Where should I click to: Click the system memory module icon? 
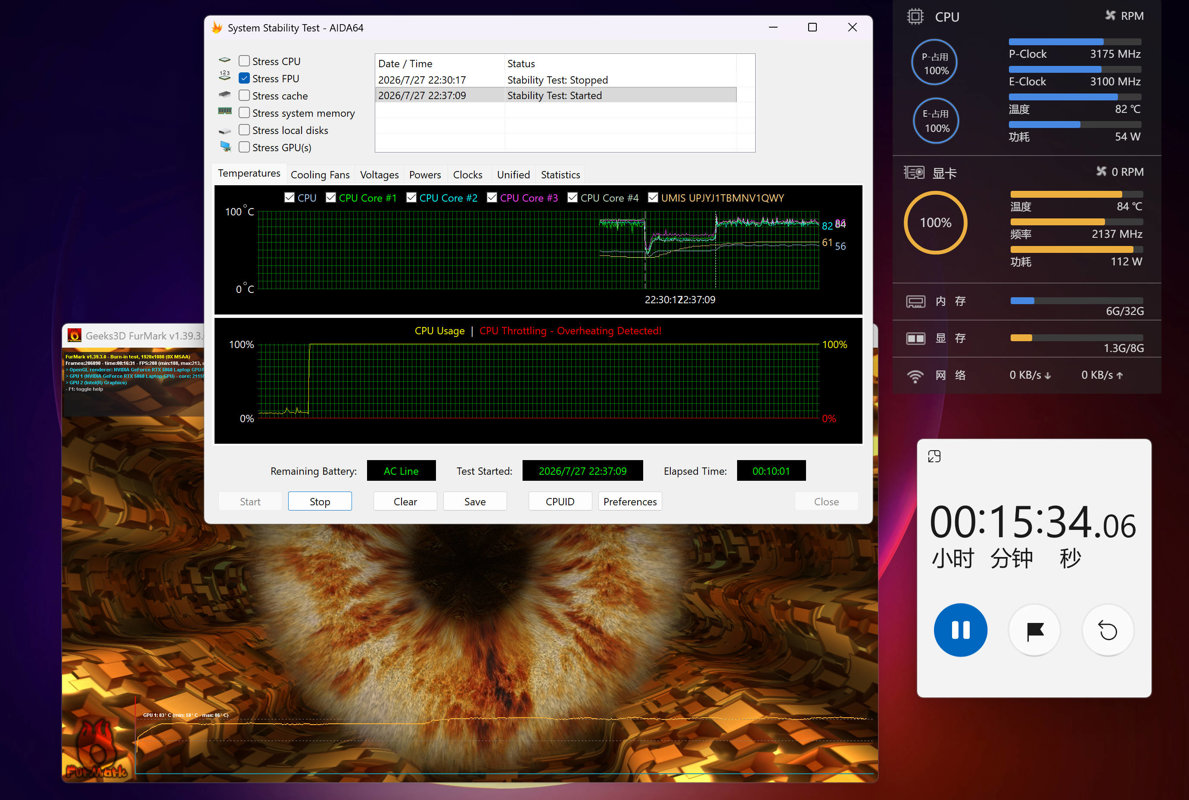[x=224, y=111]
